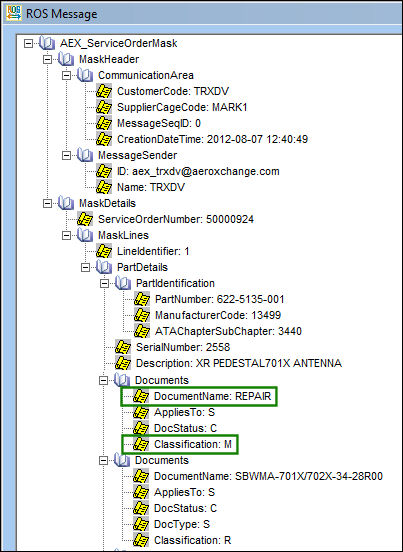Screen dimensions: 403x552
Task: Collapse the Documents node containing REPAIR
Action: coord(103,381)
